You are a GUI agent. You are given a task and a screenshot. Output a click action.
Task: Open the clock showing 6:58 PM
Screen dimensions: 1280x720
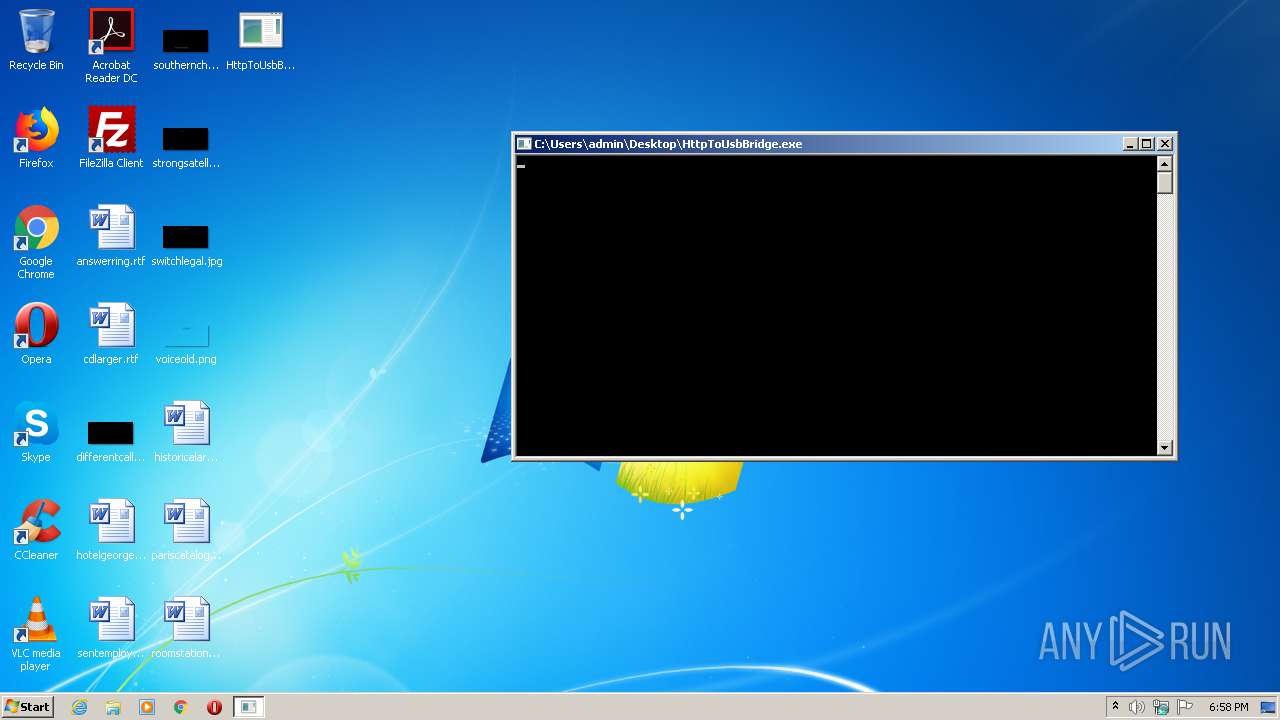pos(1228,707)
